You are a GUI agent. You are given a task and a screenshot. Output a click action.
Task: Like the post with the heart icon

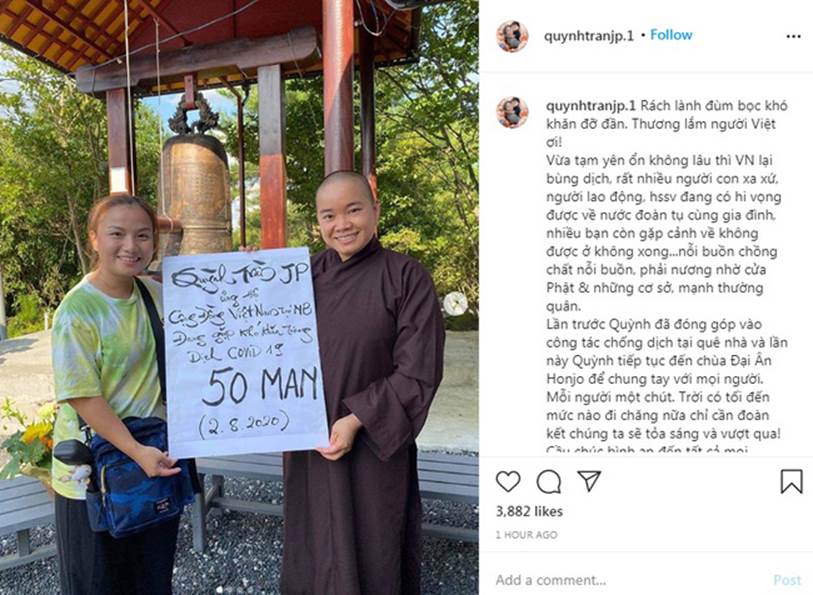508,481
